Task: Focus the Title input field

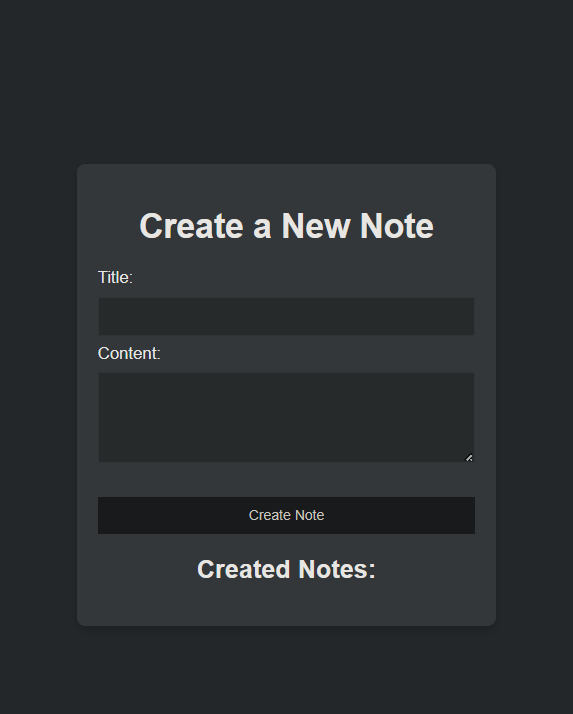Action: point(286,316)
